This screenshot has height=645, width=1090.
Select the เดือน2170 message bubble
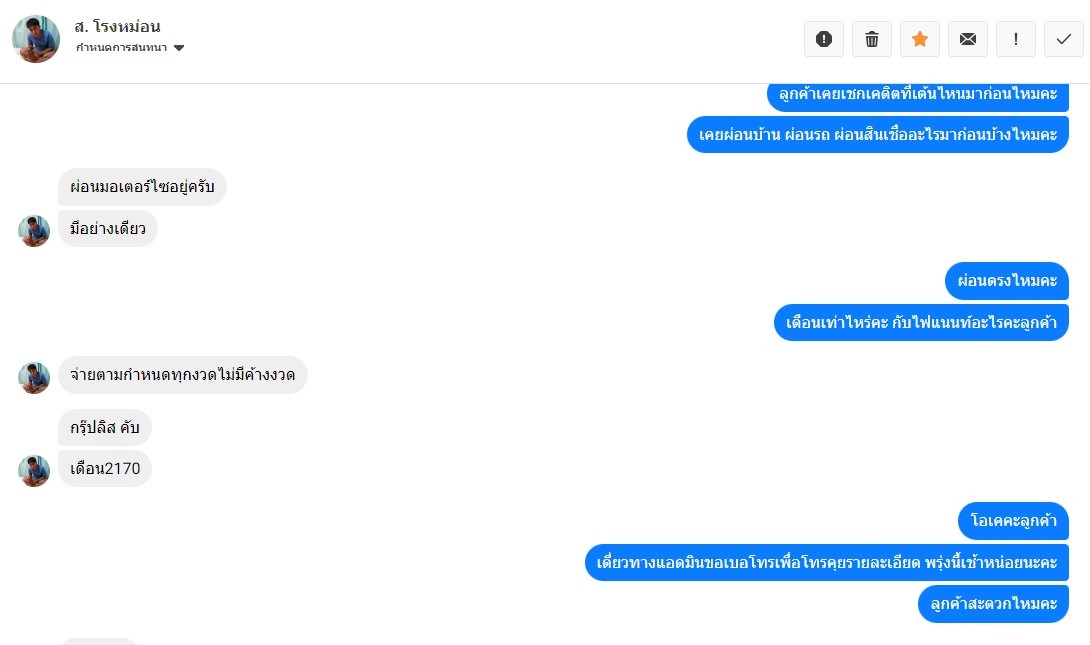(x=105, y=468)
